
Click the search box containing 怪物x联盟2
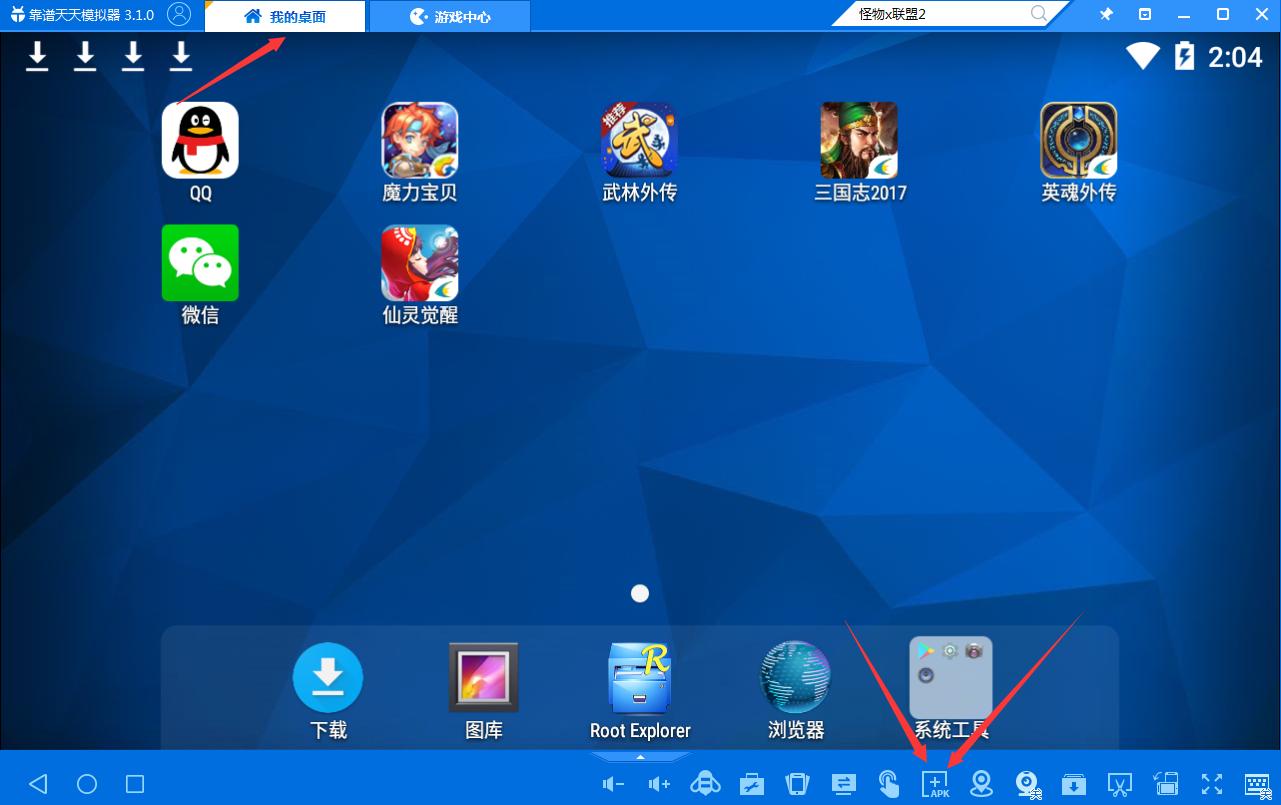(x=940, y=14)
